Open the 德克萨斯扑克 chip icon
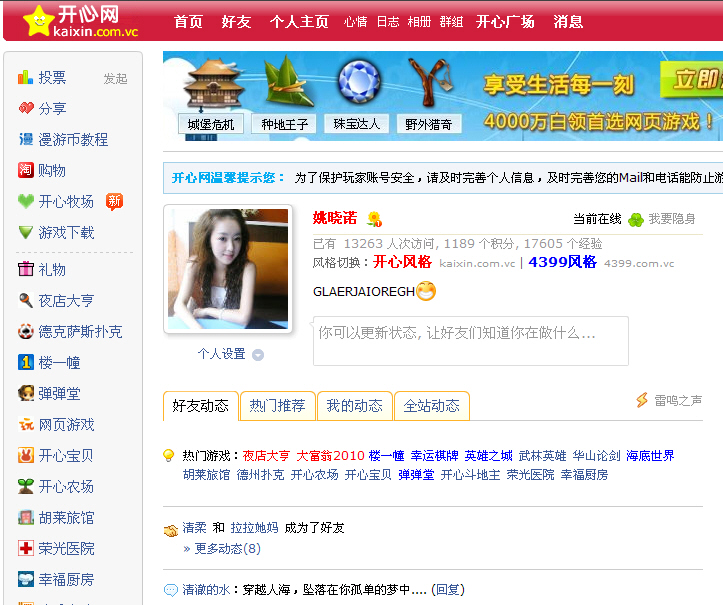Image resolution: width=723 pixels, height=605 pixels. (26, 331)
